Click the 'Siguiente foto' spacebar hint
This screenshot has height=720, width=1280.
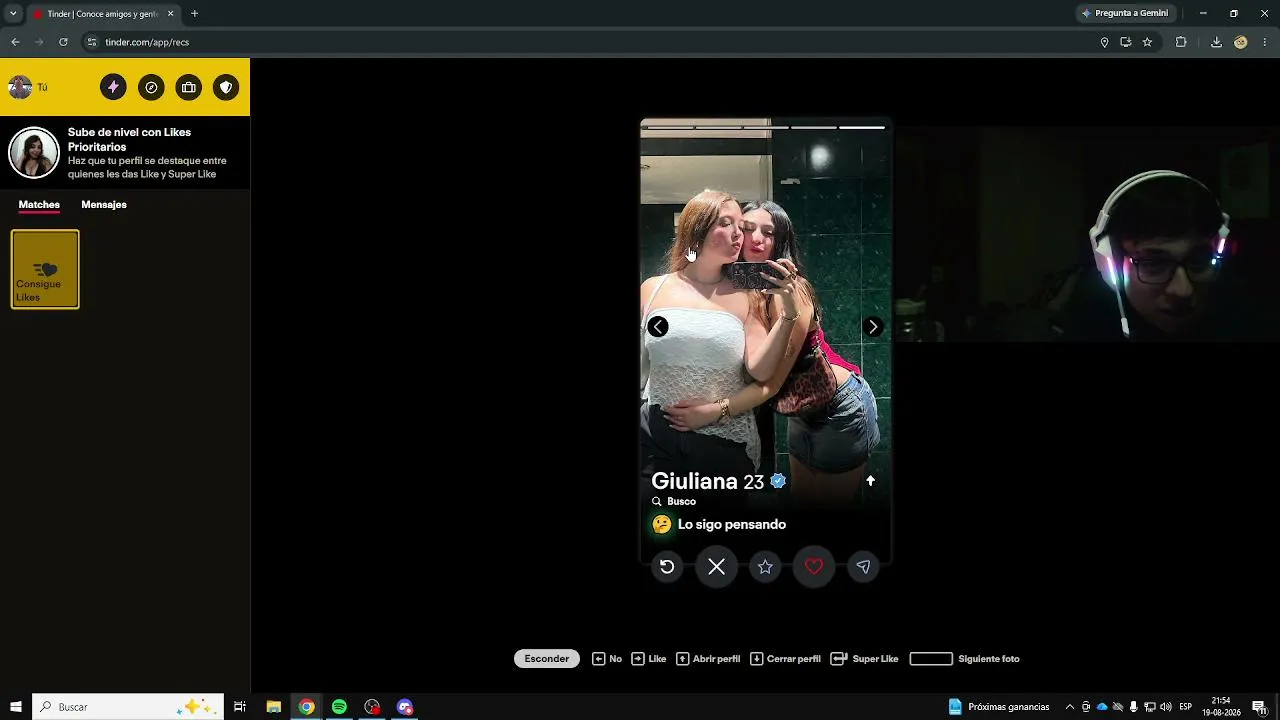pyautogui.click(x=965, y=659)
